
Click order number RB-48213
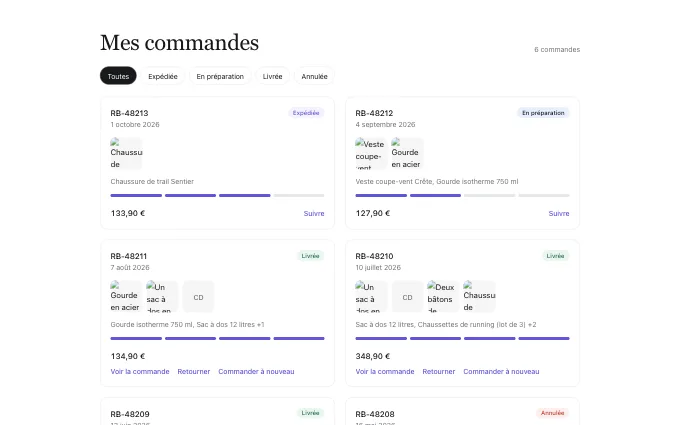click(x=129, y=113)
